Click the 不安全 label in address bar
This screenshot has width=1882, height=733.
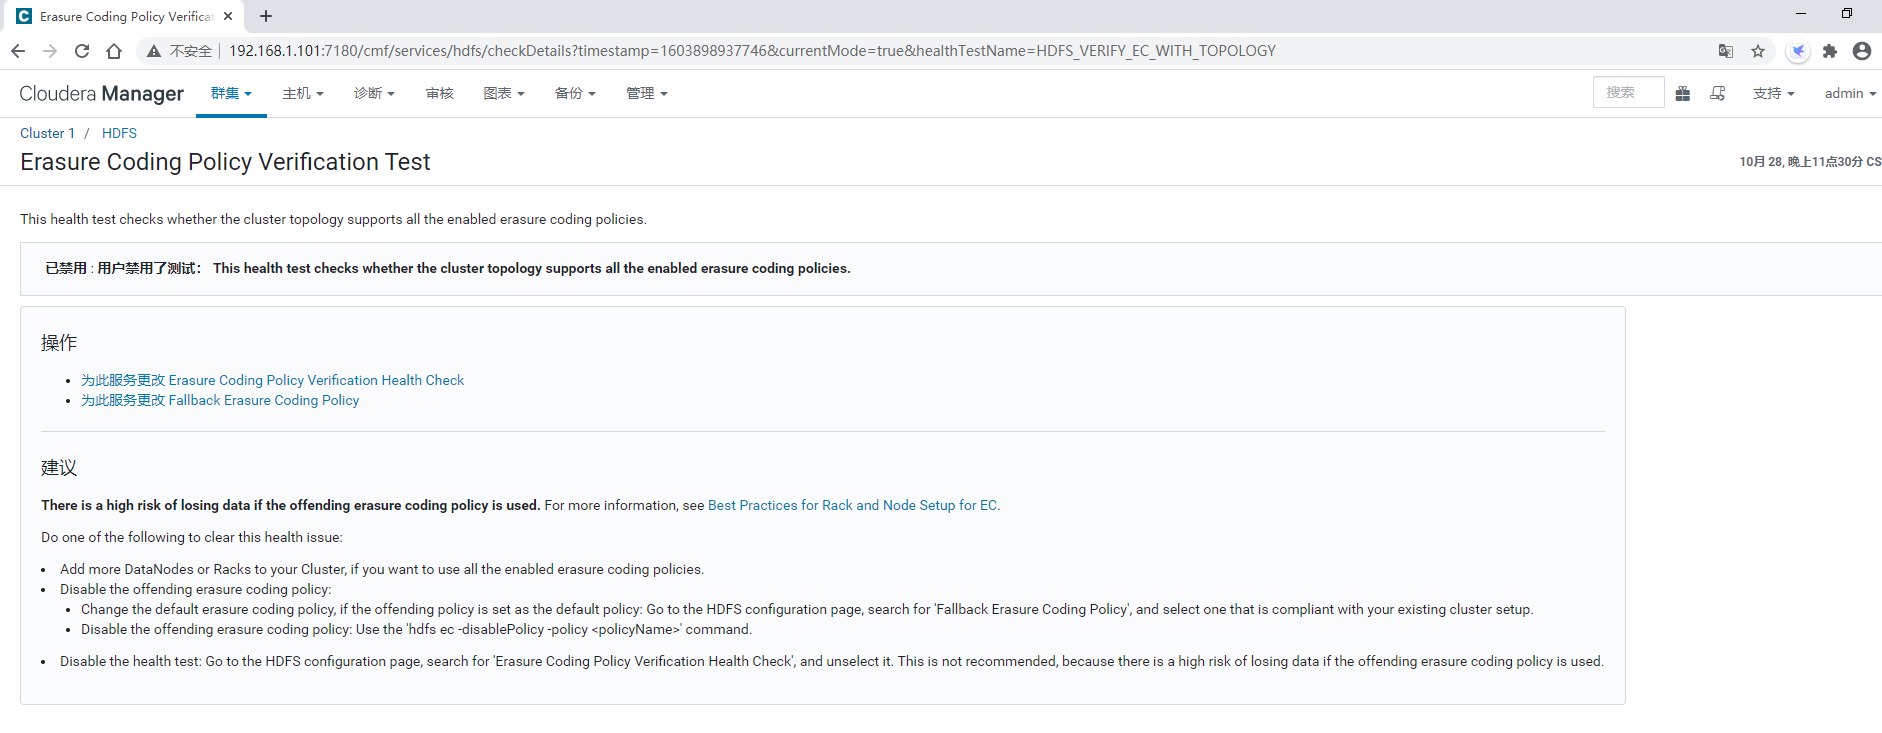pyautogui.click(x=191, y=51)
